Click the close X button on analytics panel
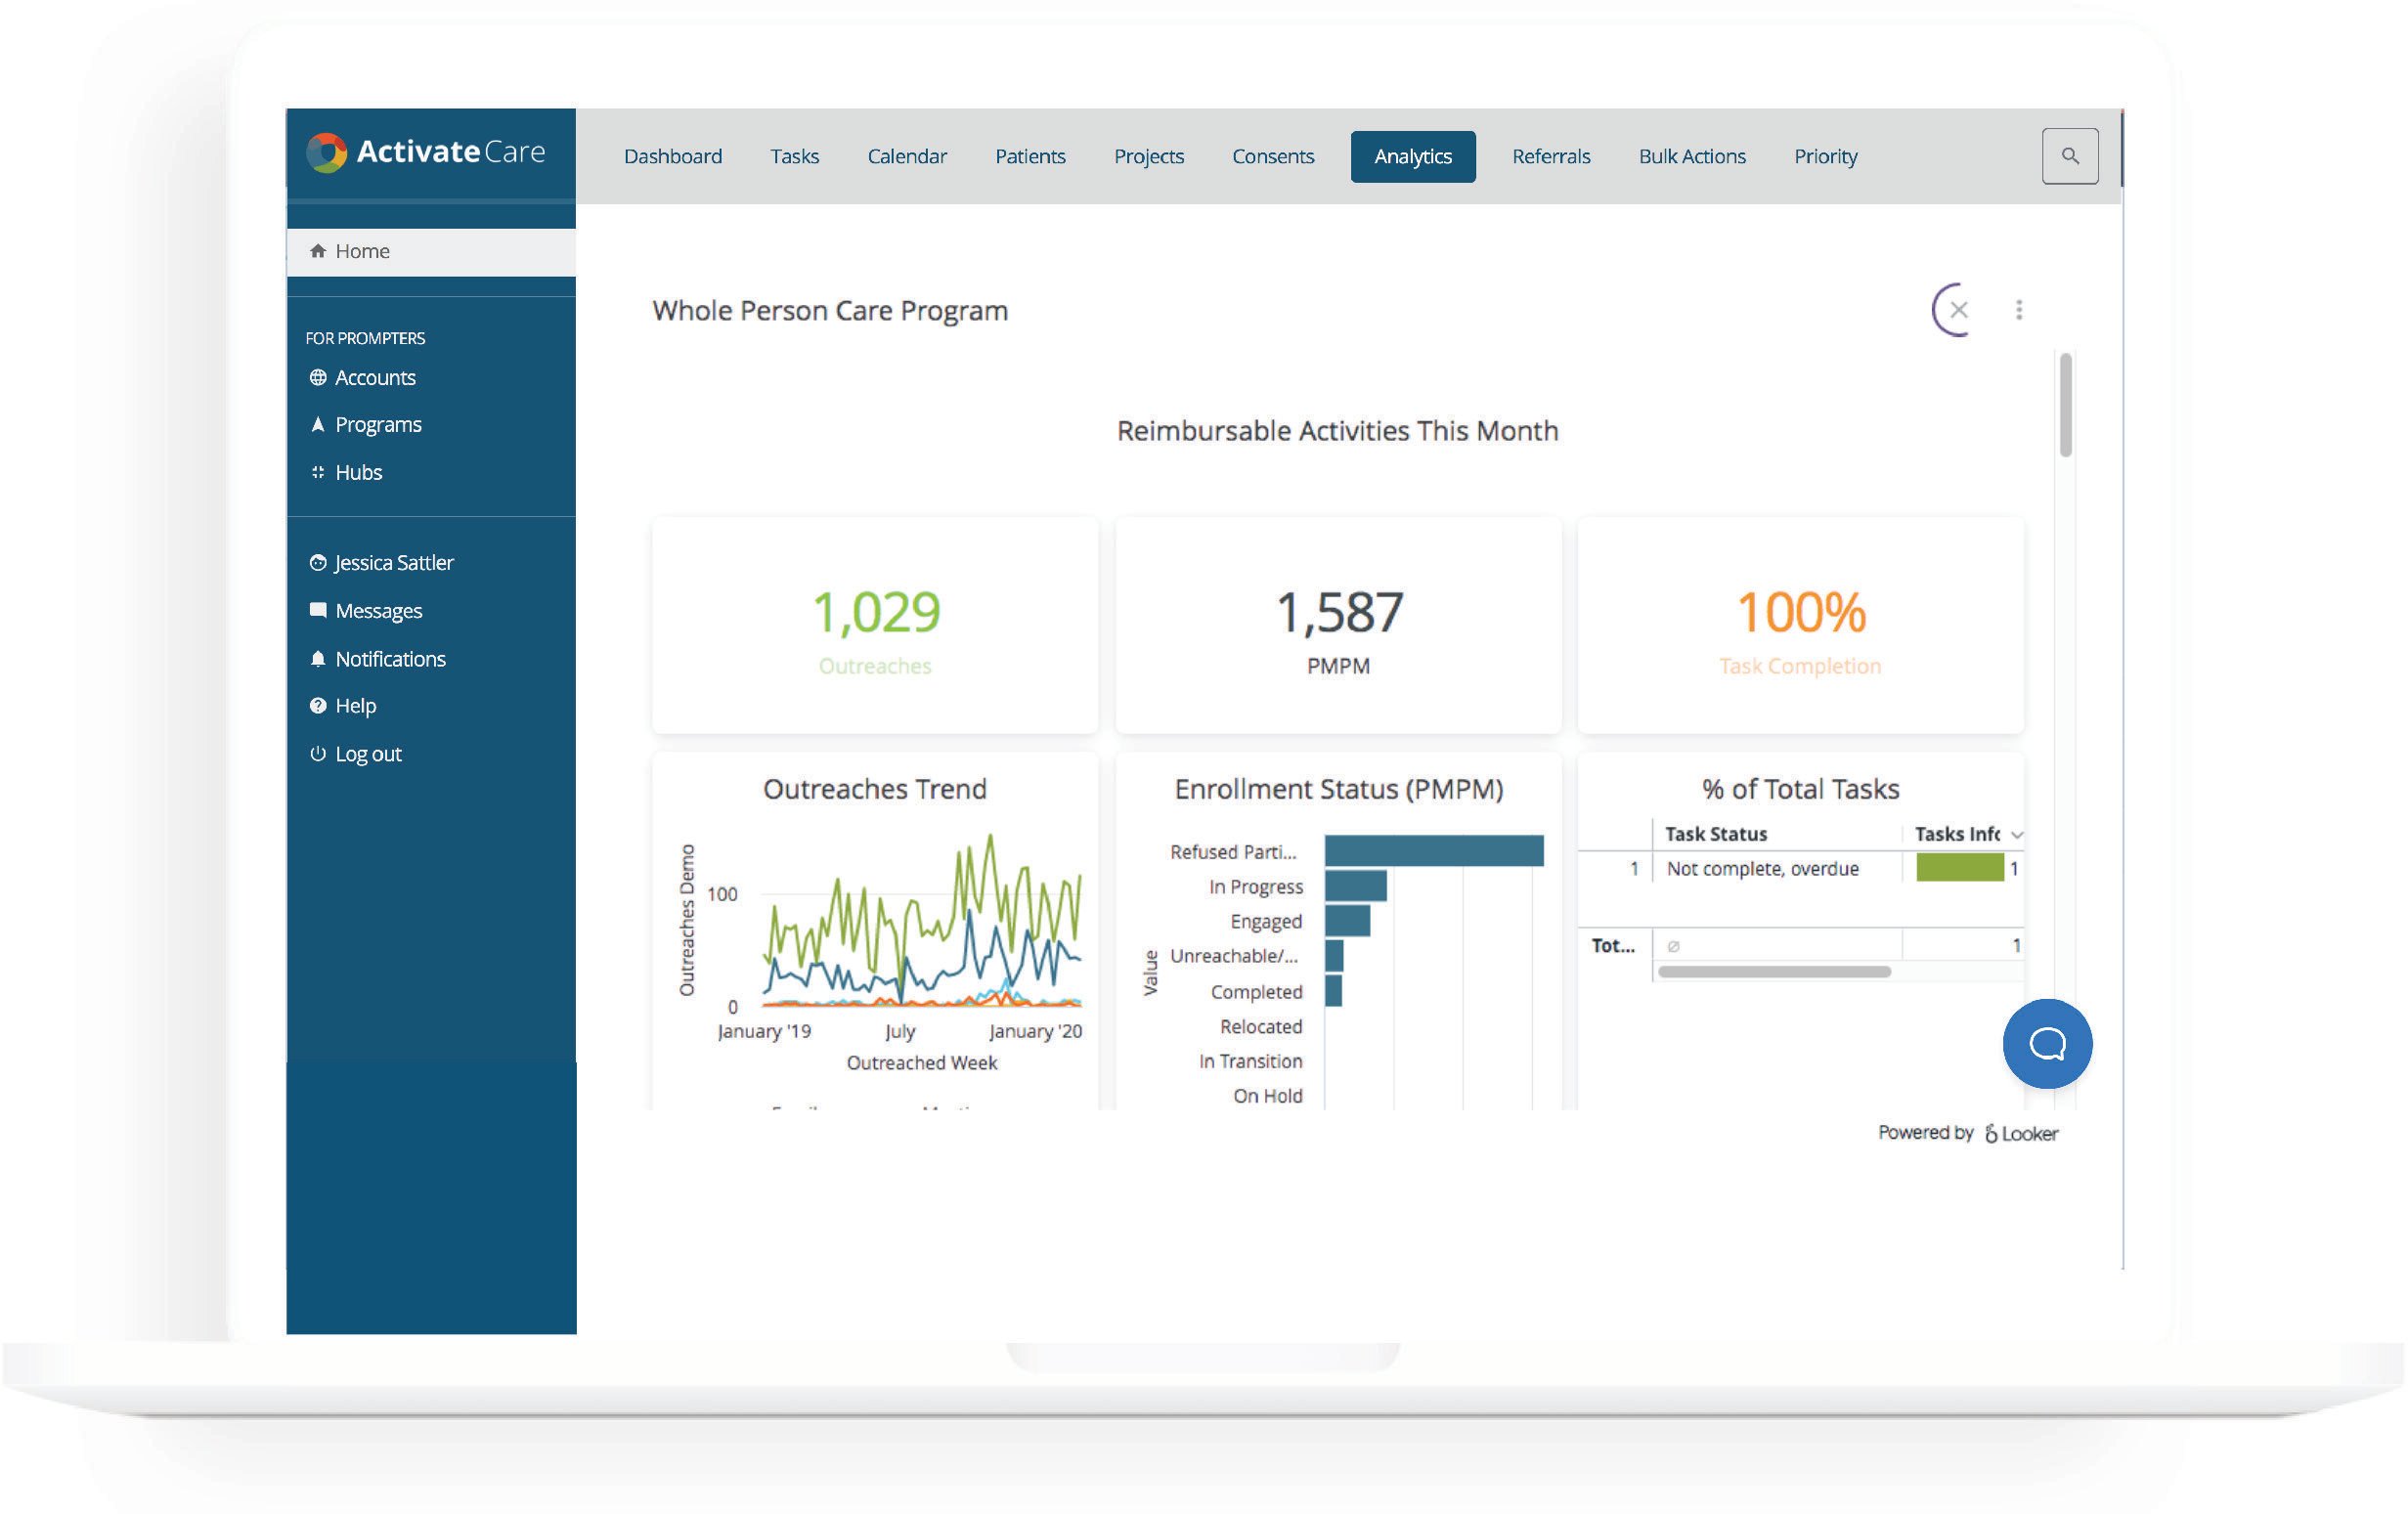 pos(1958,309)
